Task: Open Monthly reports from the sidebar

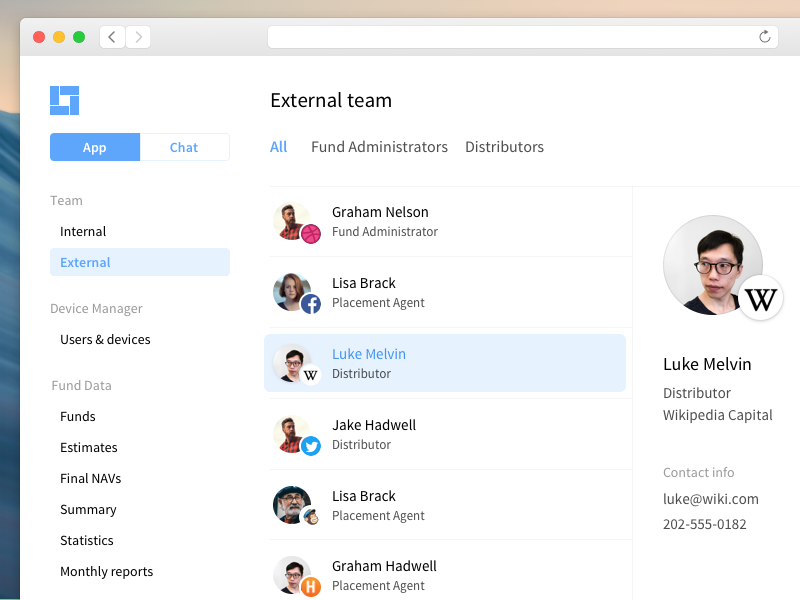Action: click(x=106, y=571)
